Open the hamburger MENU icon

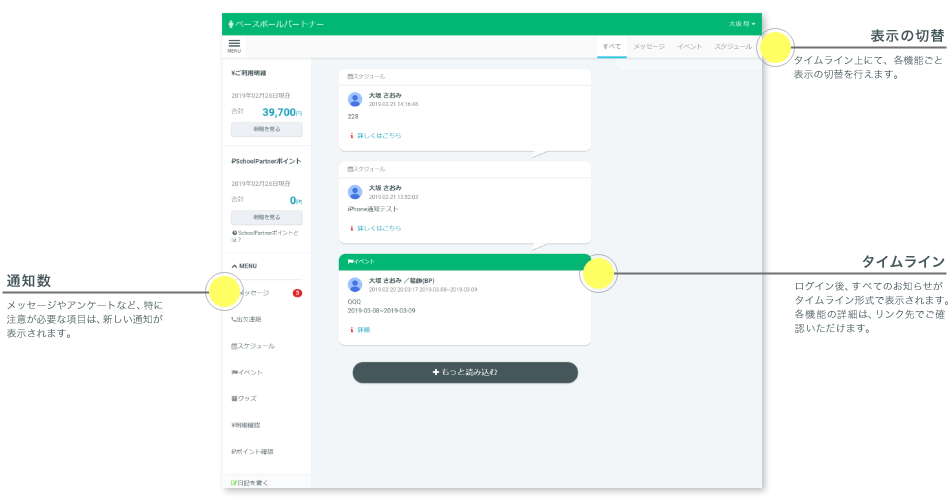pyautogui.click(x=235, y=45)
